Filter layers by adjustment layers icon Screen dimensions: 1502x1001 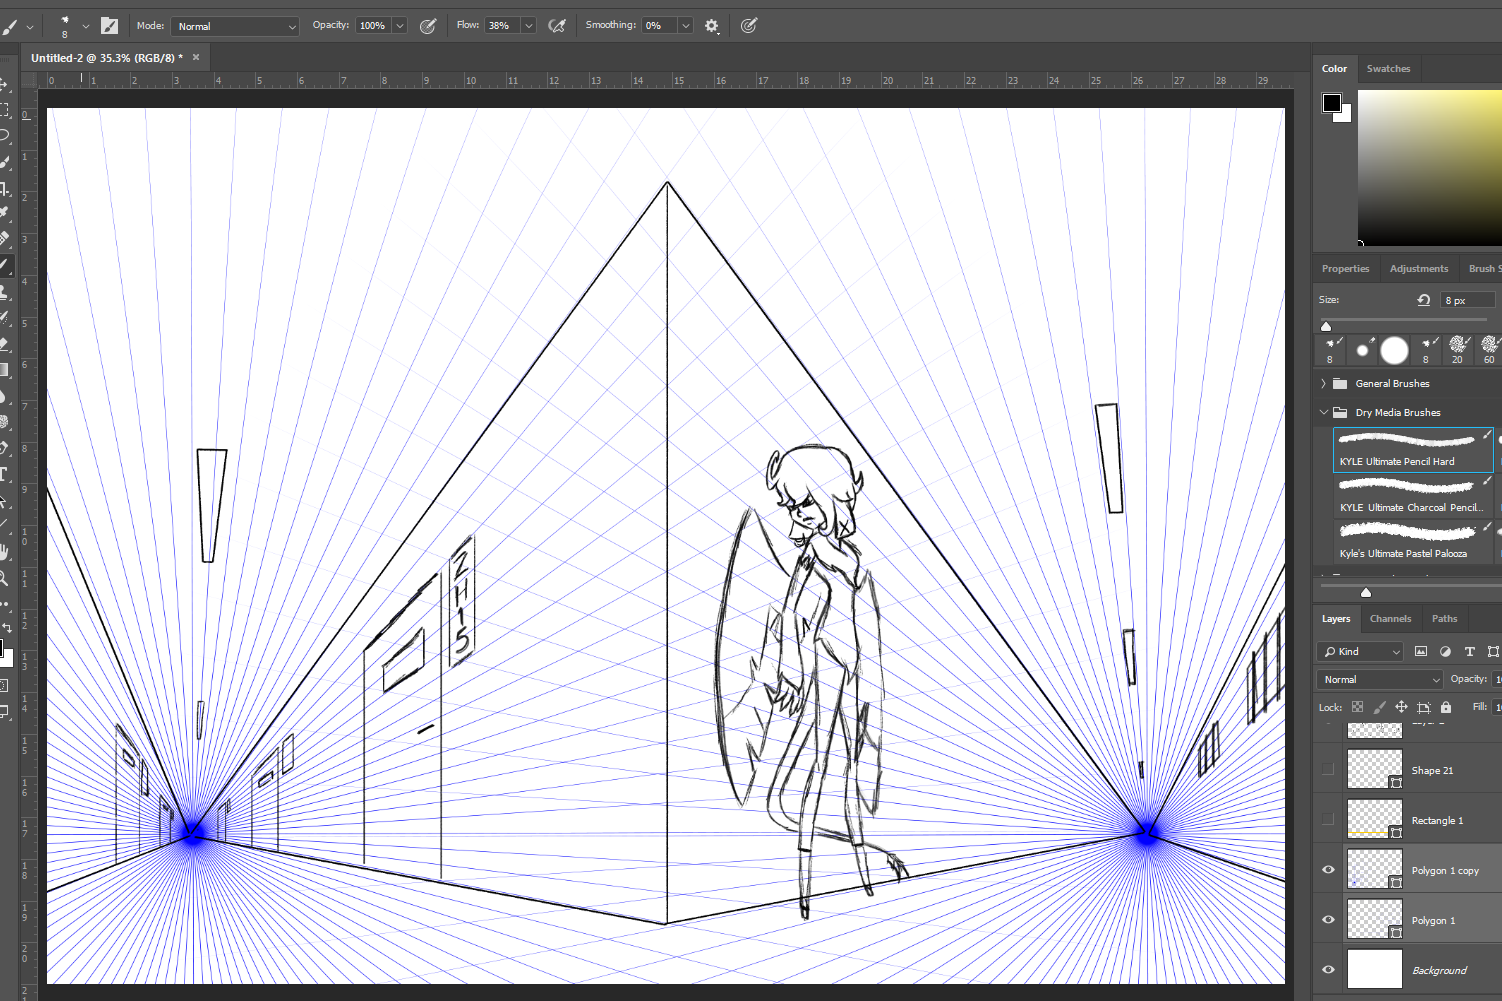coord(1445,651)
